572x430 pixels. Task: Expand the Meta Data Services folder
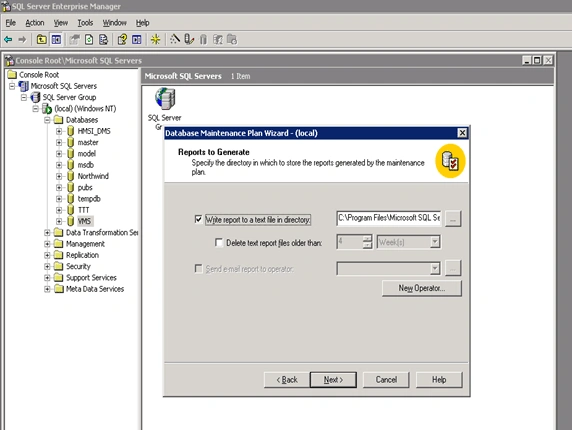(47, 289)
